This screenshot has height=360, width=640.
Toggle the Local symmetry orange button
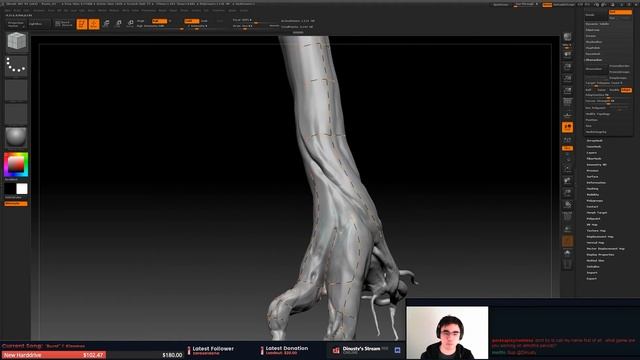(x=567, y=127)
